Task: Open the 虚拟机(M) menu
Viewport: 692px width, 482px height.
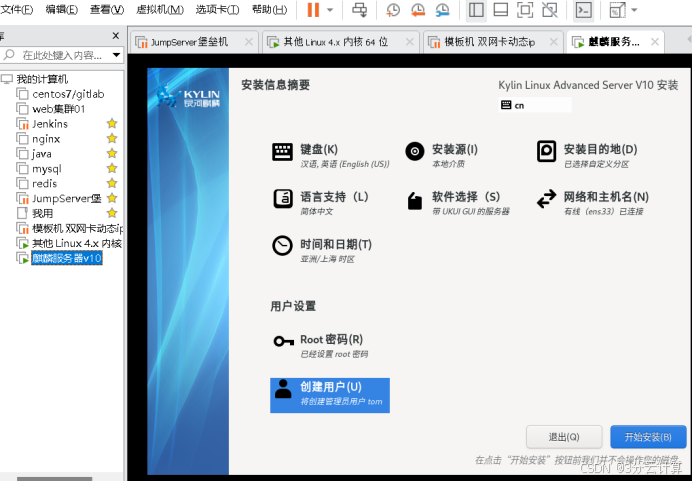Action: point(159,10)
